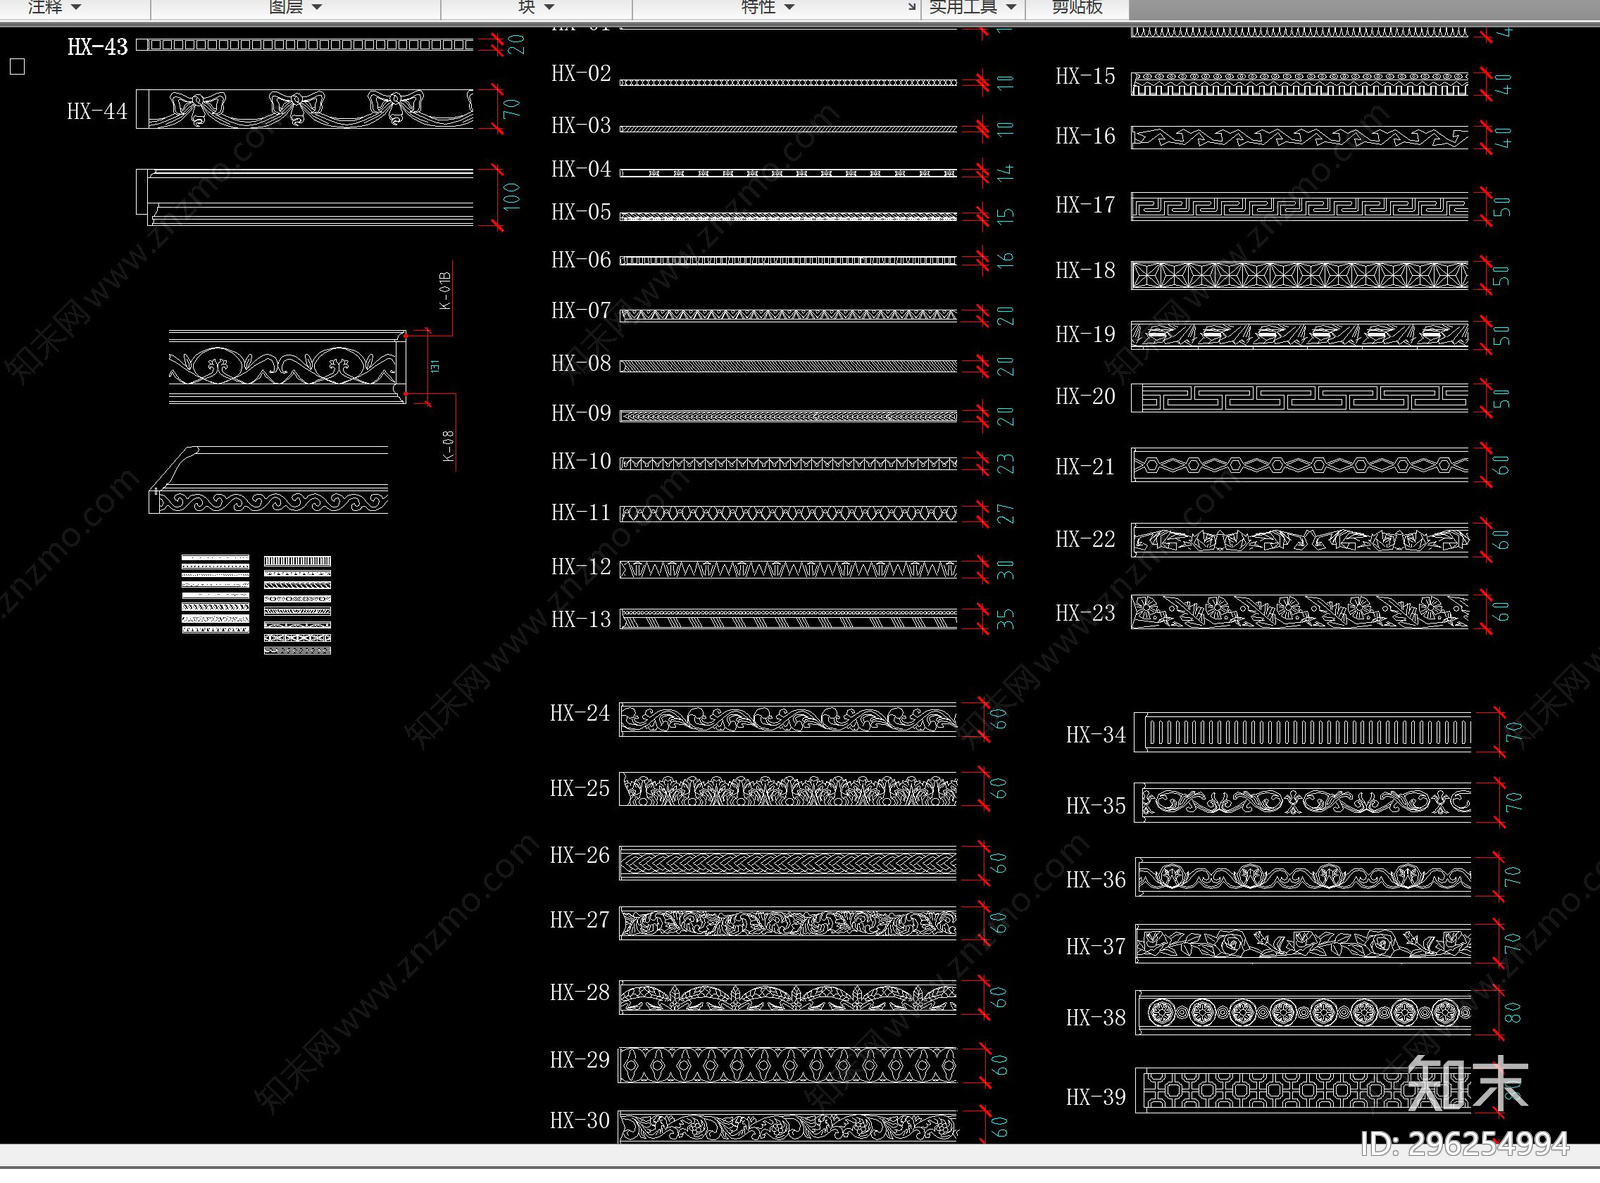The image size is (1600, 1183).
Task: Select the right stacked pattern thumbnail group
Action: pyautogui.click(x=297, y=605)
